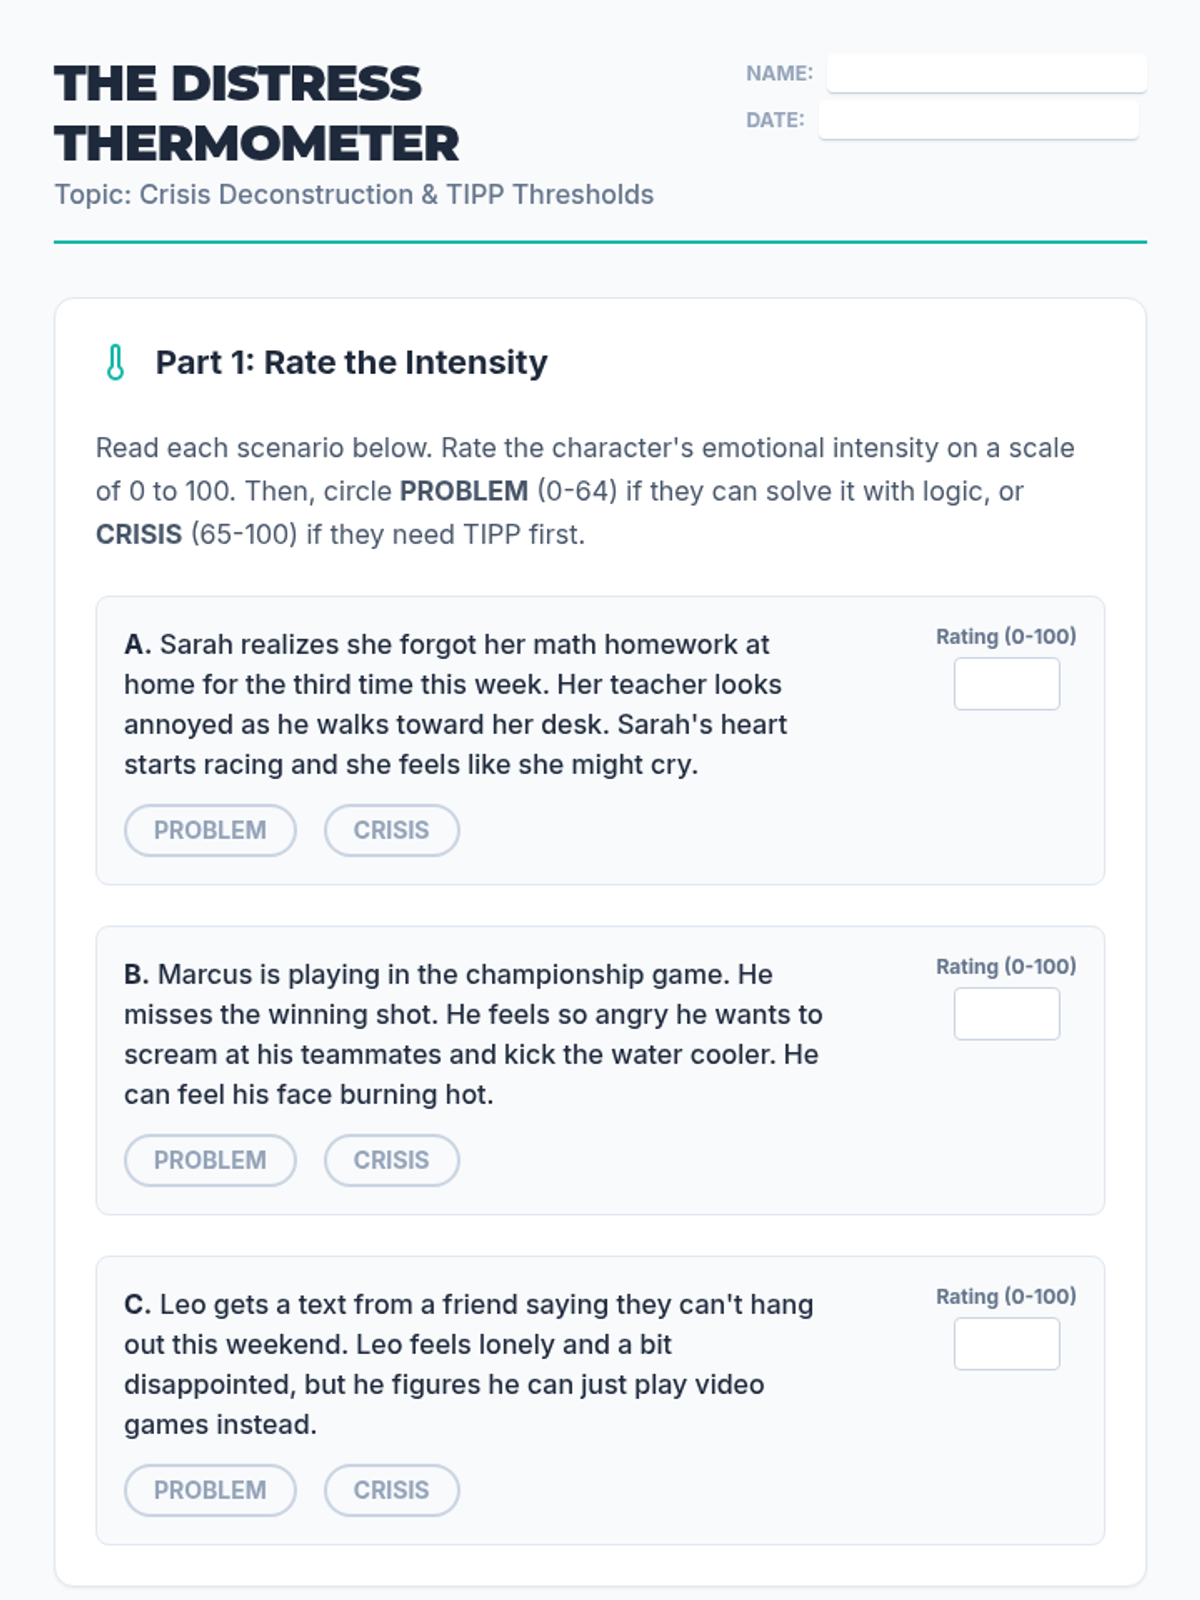Pick CRISIS for Leo's weekend text scenario
Screen dimensions: 1200x1600
point(391,1490)
